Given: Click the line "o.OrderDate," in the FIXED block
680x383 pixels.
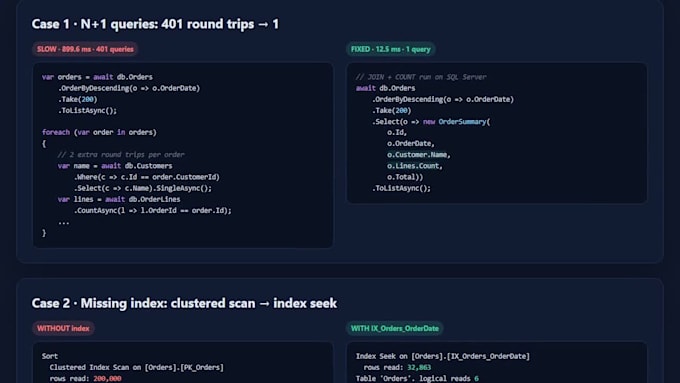Looking at the screenshot, I should coord(411,144).
